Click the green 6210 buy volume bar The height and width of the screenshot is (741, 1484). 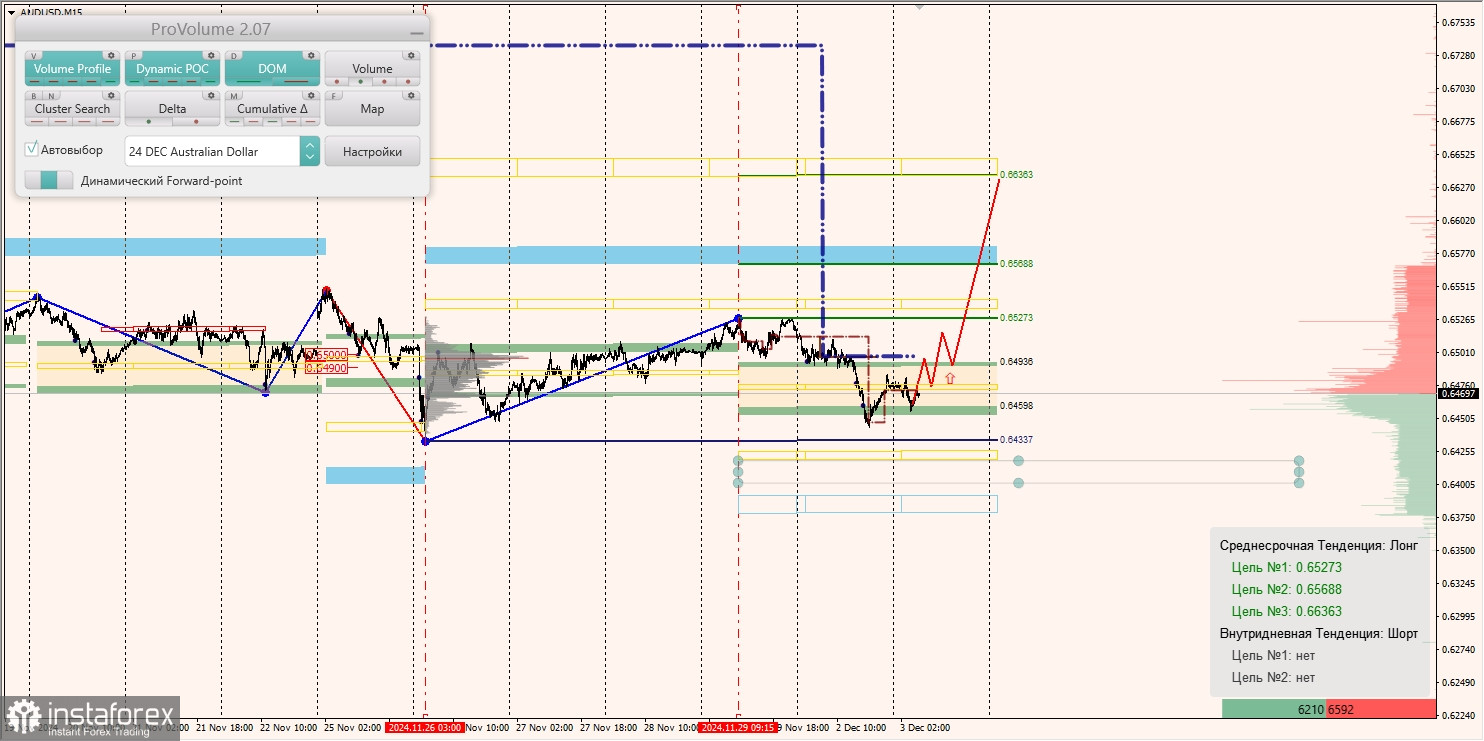(x=1274, y=709)
